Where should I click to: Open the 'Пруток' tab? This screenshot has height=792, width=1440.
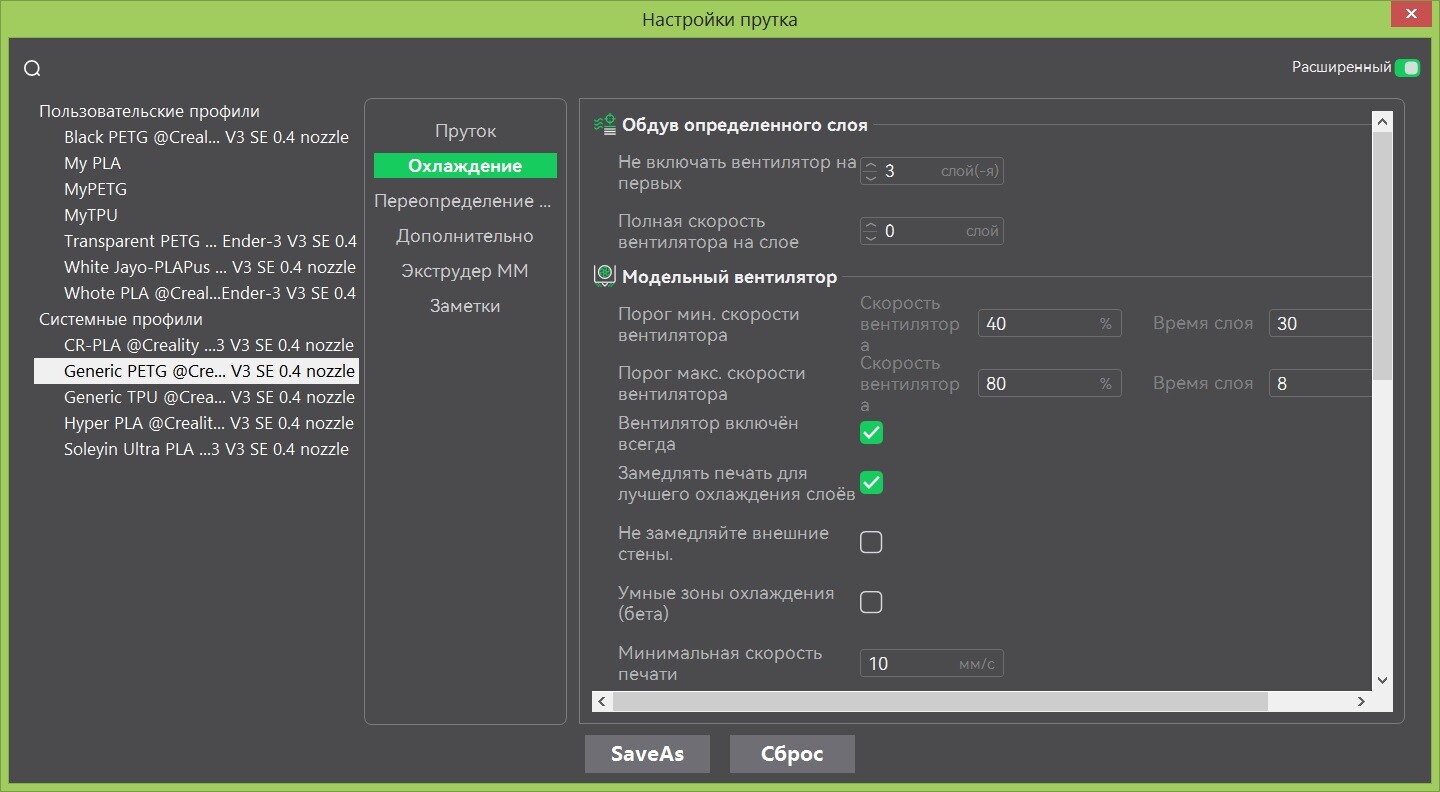465,131
